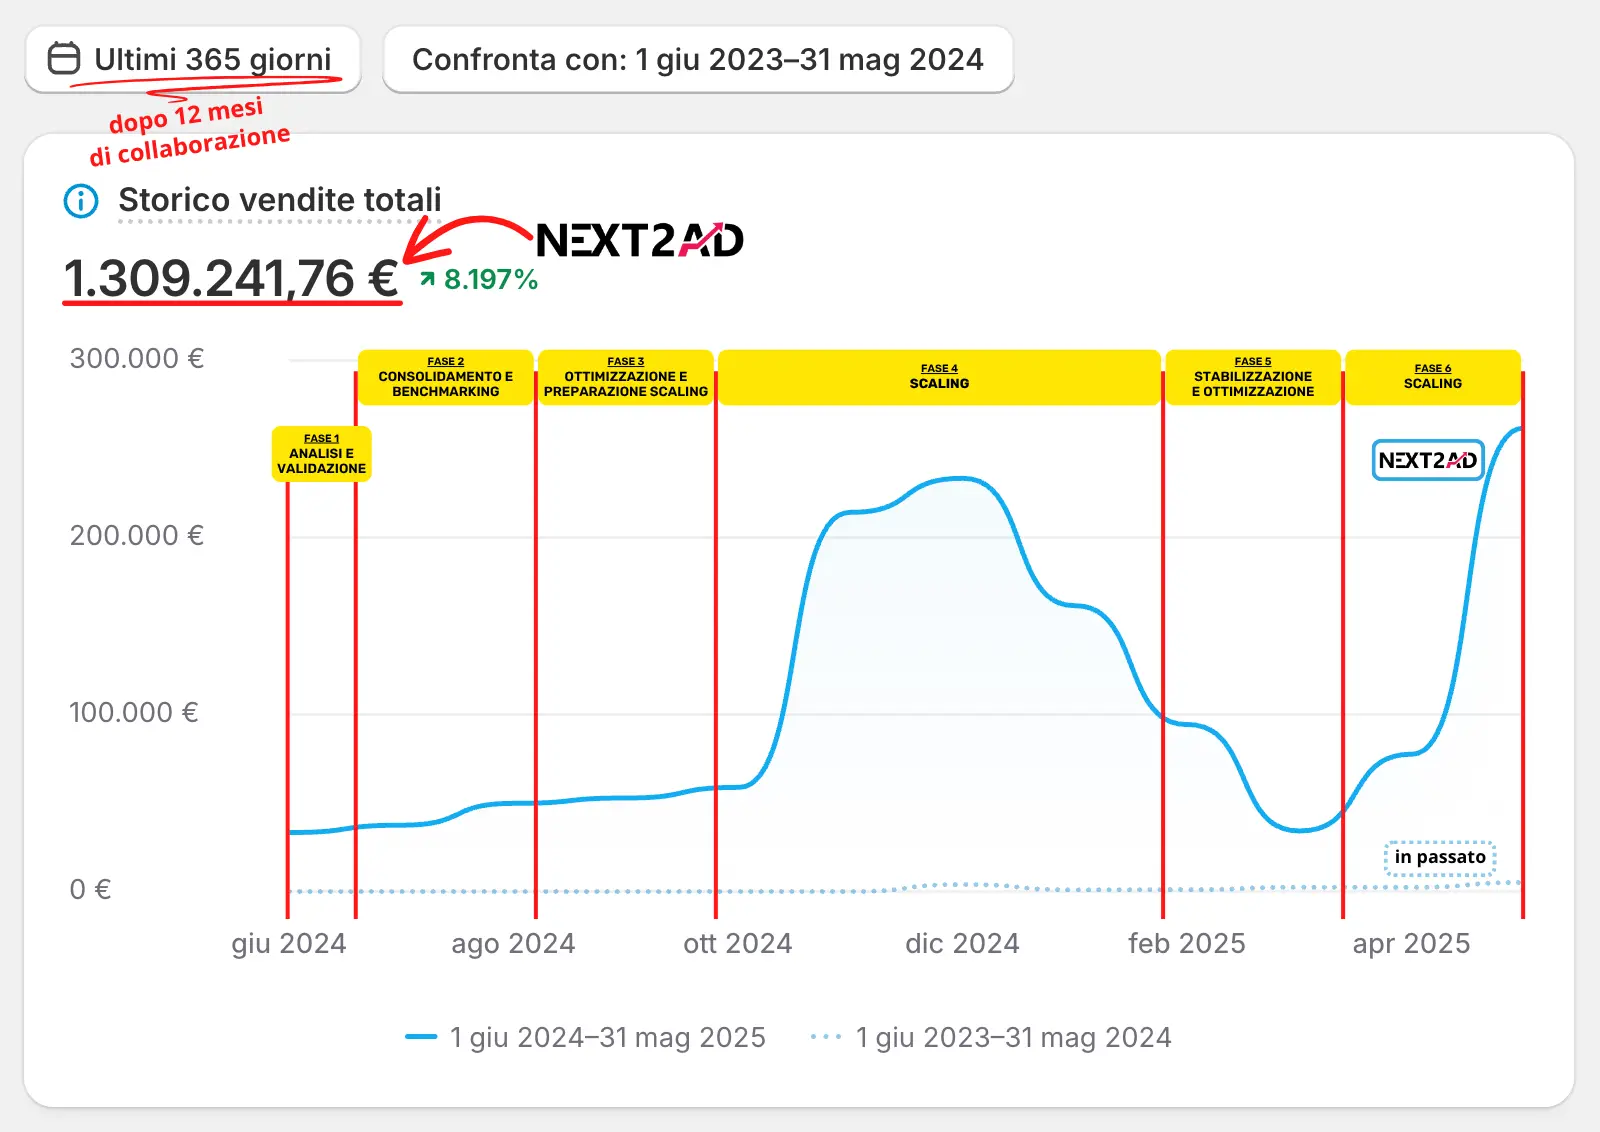
Task: Select the Fase 1 Analisi e Validazione label
Action: 321,454
